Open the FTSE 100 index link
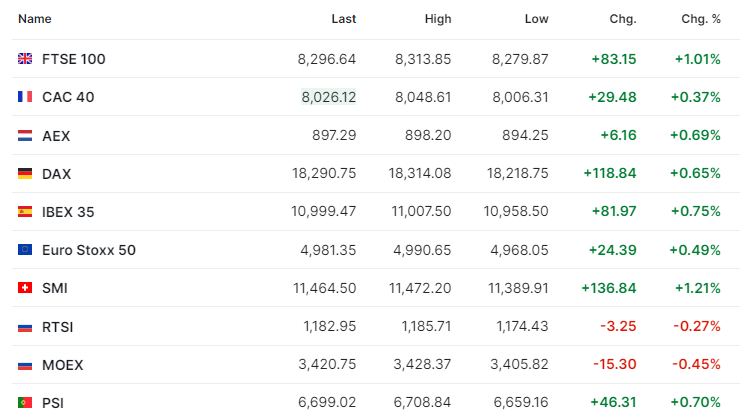The image size is (740, 414). pyautogui.click(x=74, y=59)
